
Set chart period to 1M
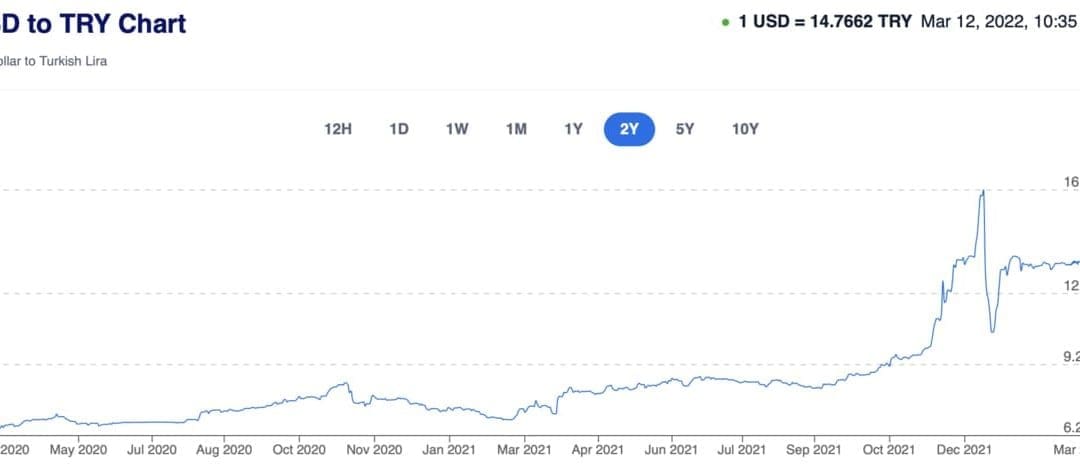pyautogui.click(x=516, y=129)
